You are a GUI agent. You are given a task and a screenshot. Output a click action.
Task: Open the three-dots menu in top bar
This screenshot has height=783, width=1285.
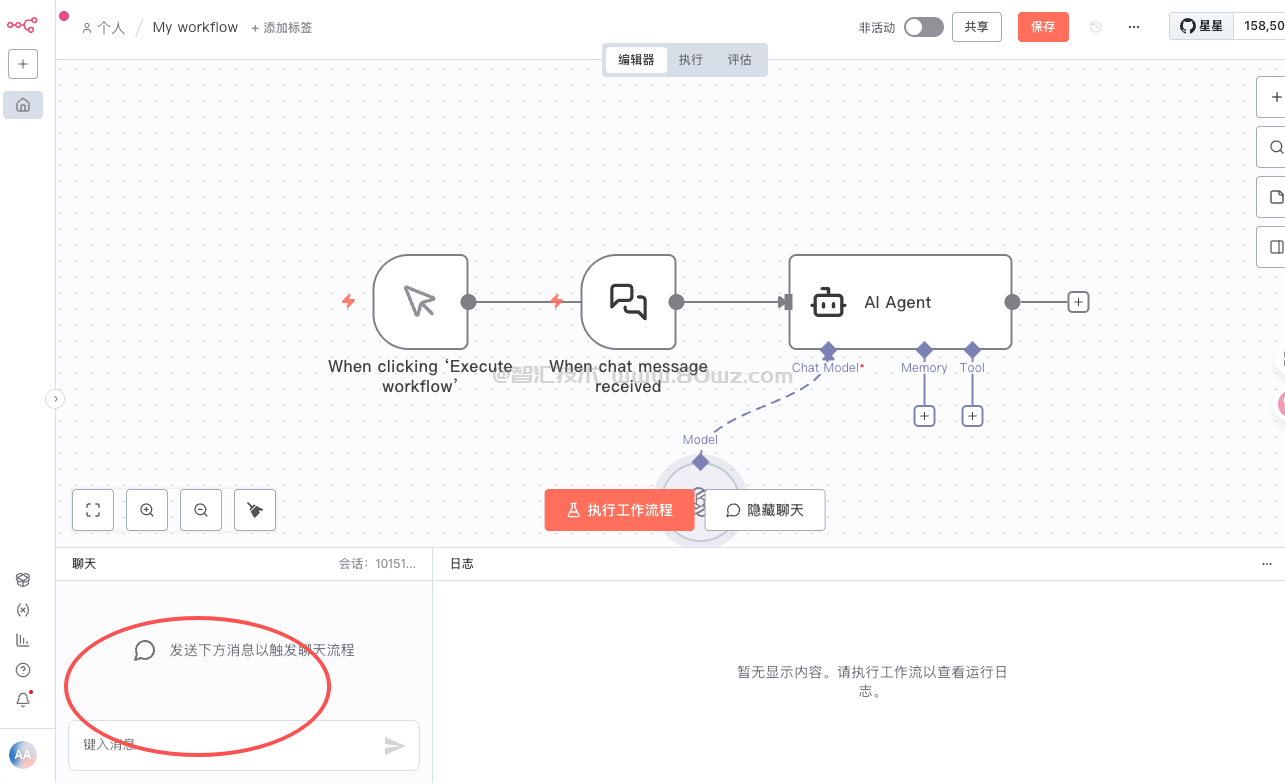(1134, 27)
